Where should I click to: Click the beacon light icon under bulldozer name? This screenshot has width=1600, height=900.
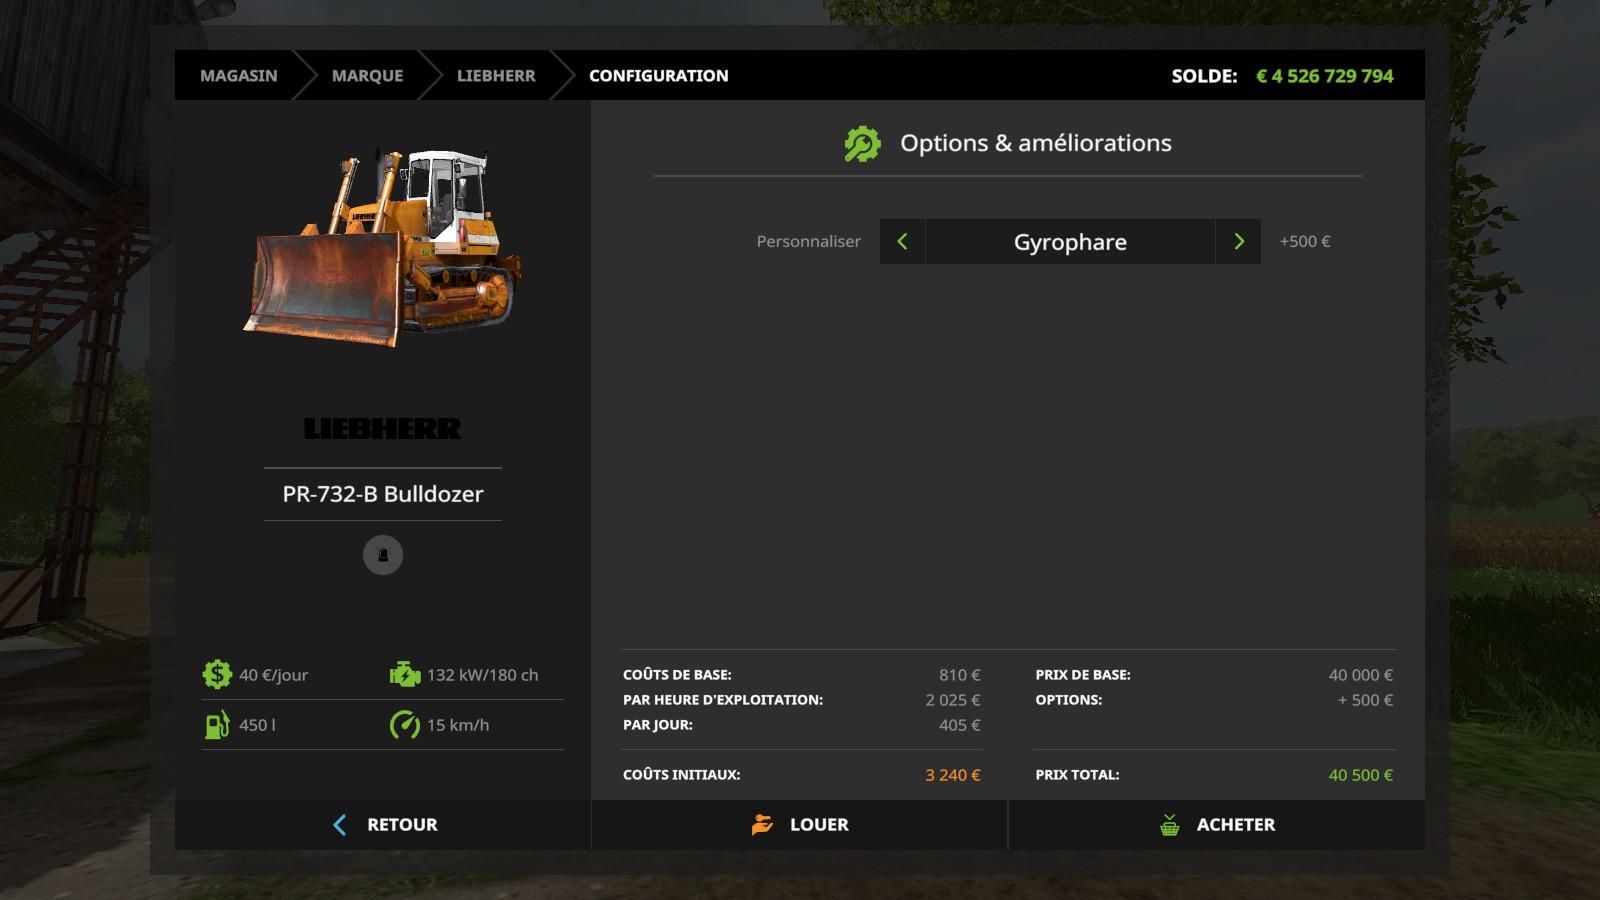[x=383, y=555]
